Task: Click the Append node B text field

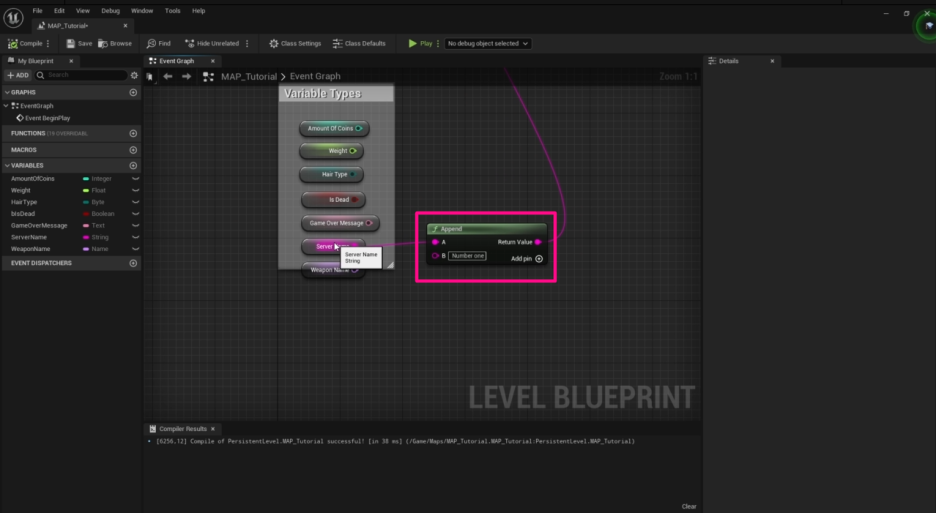Action: (467, 256)
